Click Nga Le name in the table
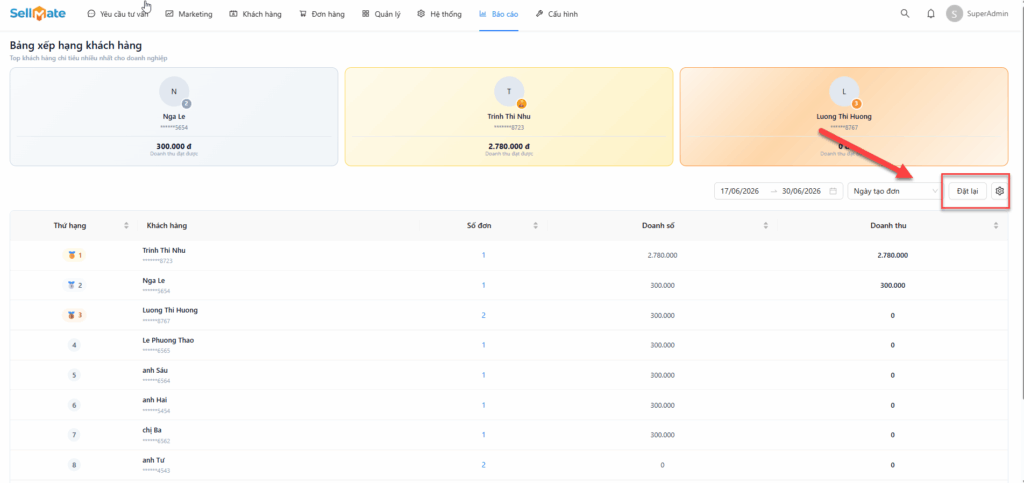The width and height of the screenshot is (1024, 483). coord(153,280)
